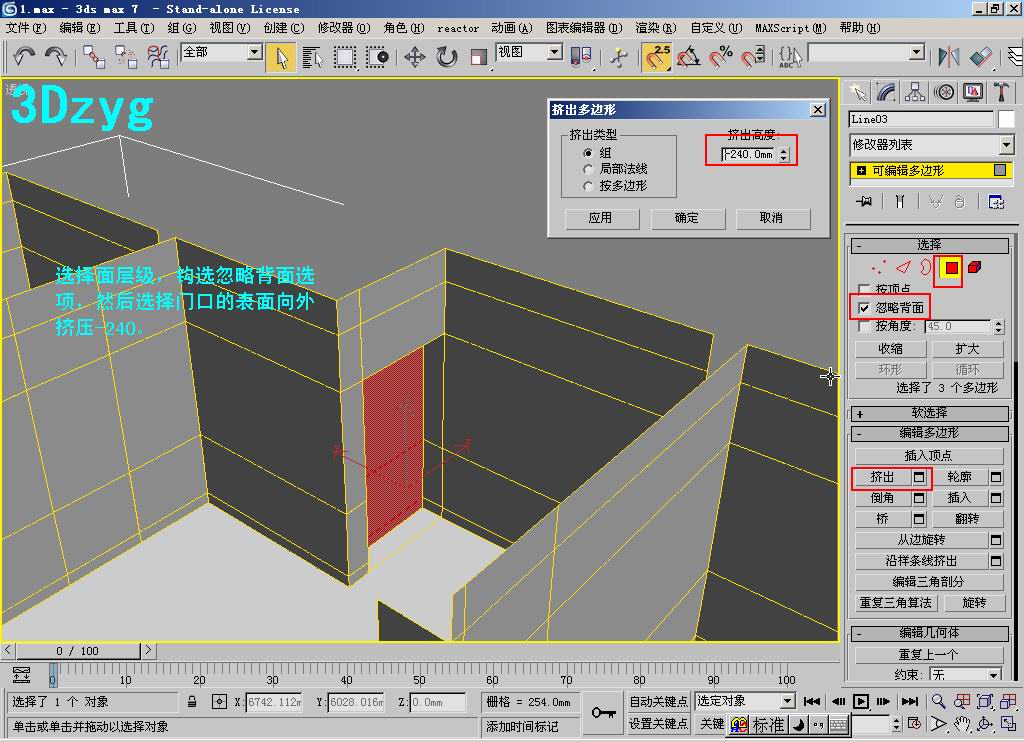
Task: Uncheck the 忽略背面 checkbox
Action: [864, 308]
